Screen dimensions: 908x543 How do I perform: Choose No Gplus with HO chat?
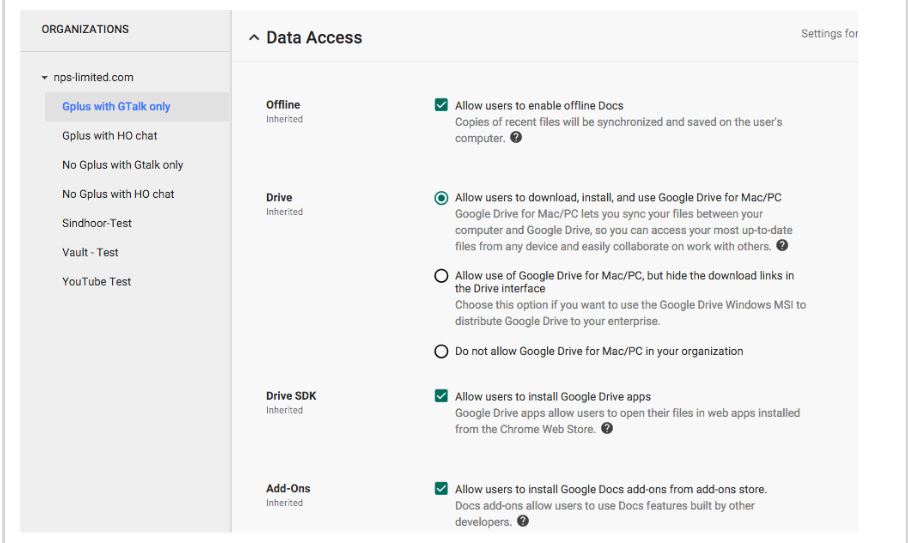pos(118,194)
